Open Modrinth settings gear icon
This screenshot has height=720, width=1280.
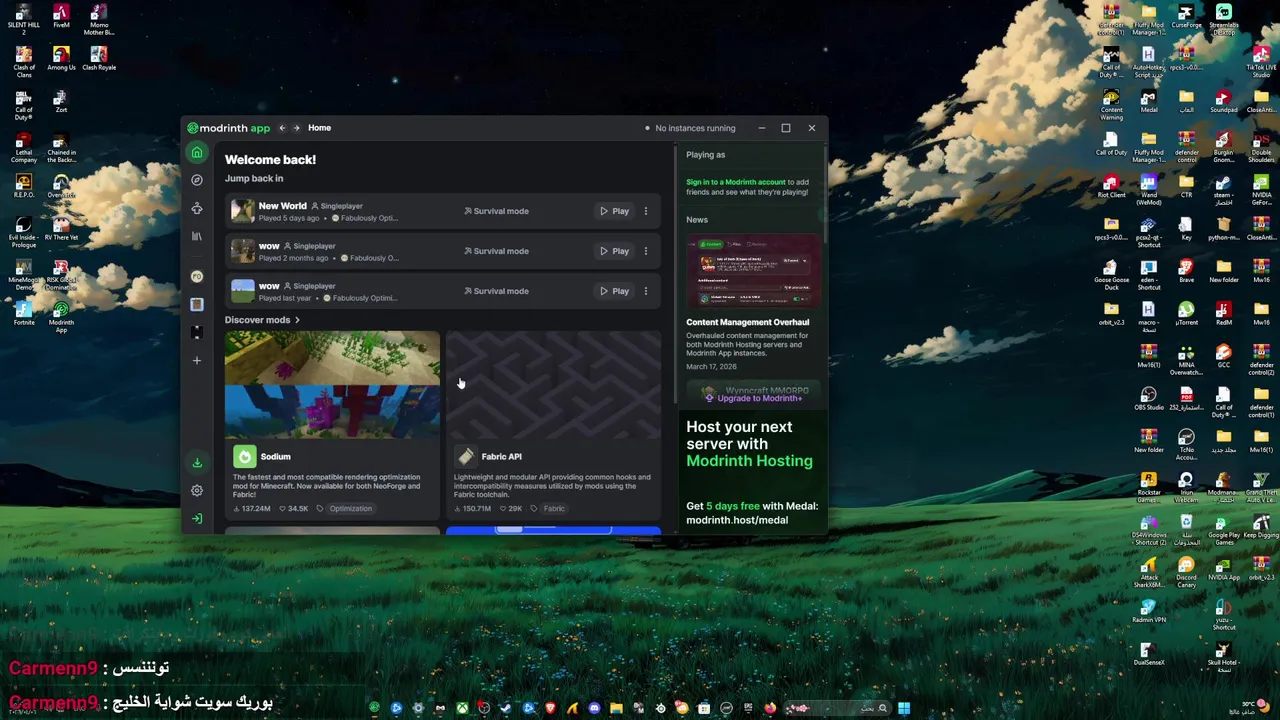click(197, 491)
